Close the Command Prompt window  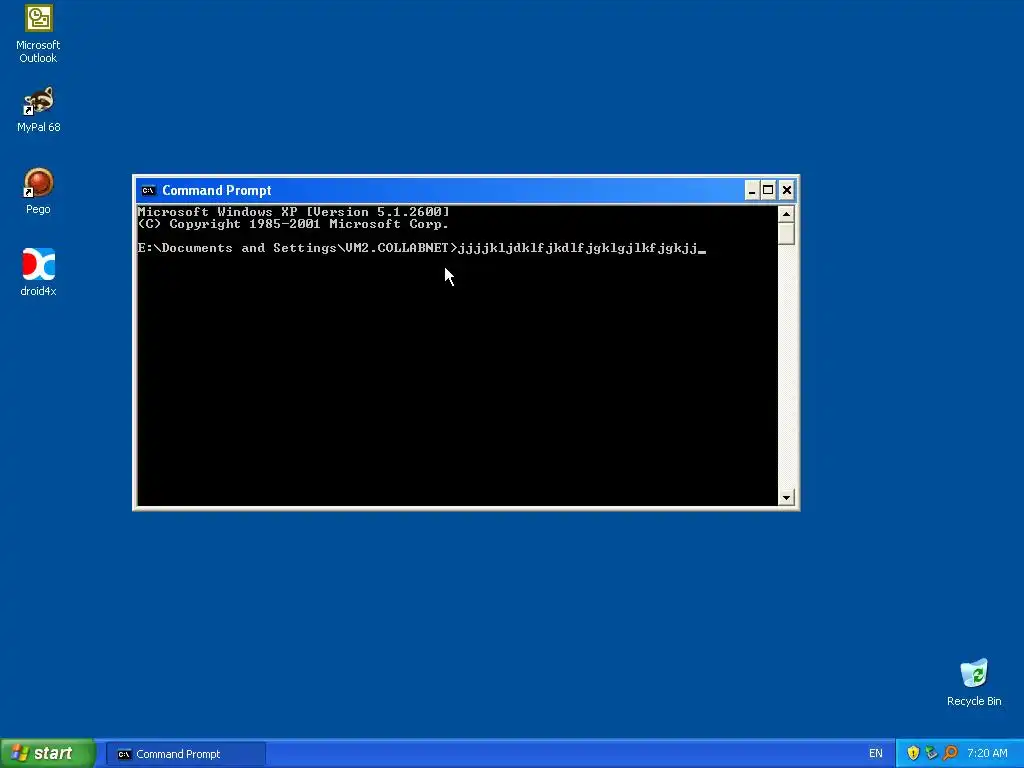pos(786,190)
